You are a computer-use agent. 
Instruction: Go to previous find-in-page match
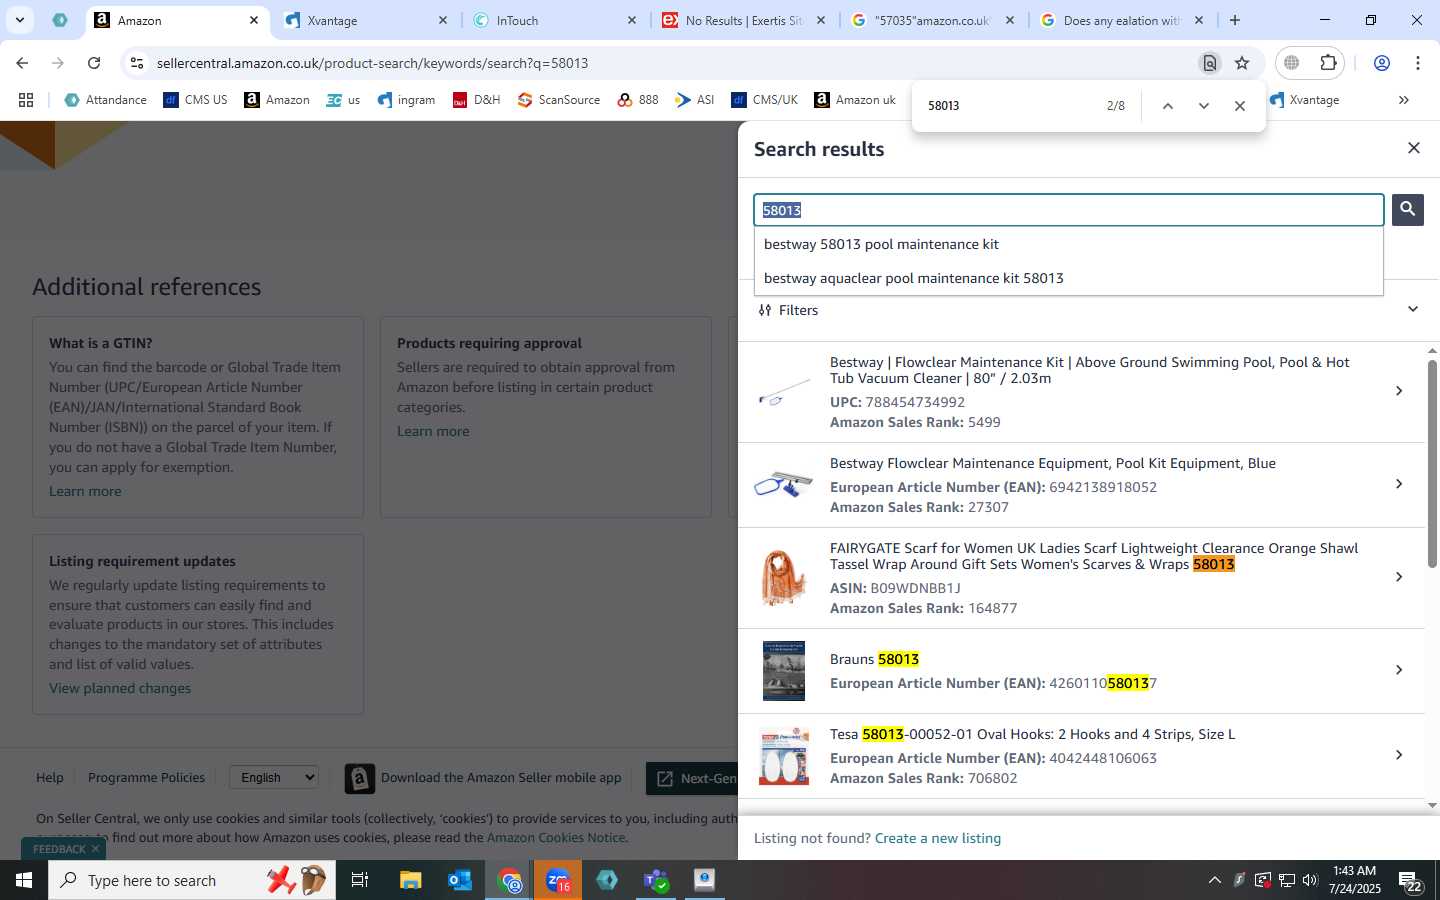[x=1167, y=106]
